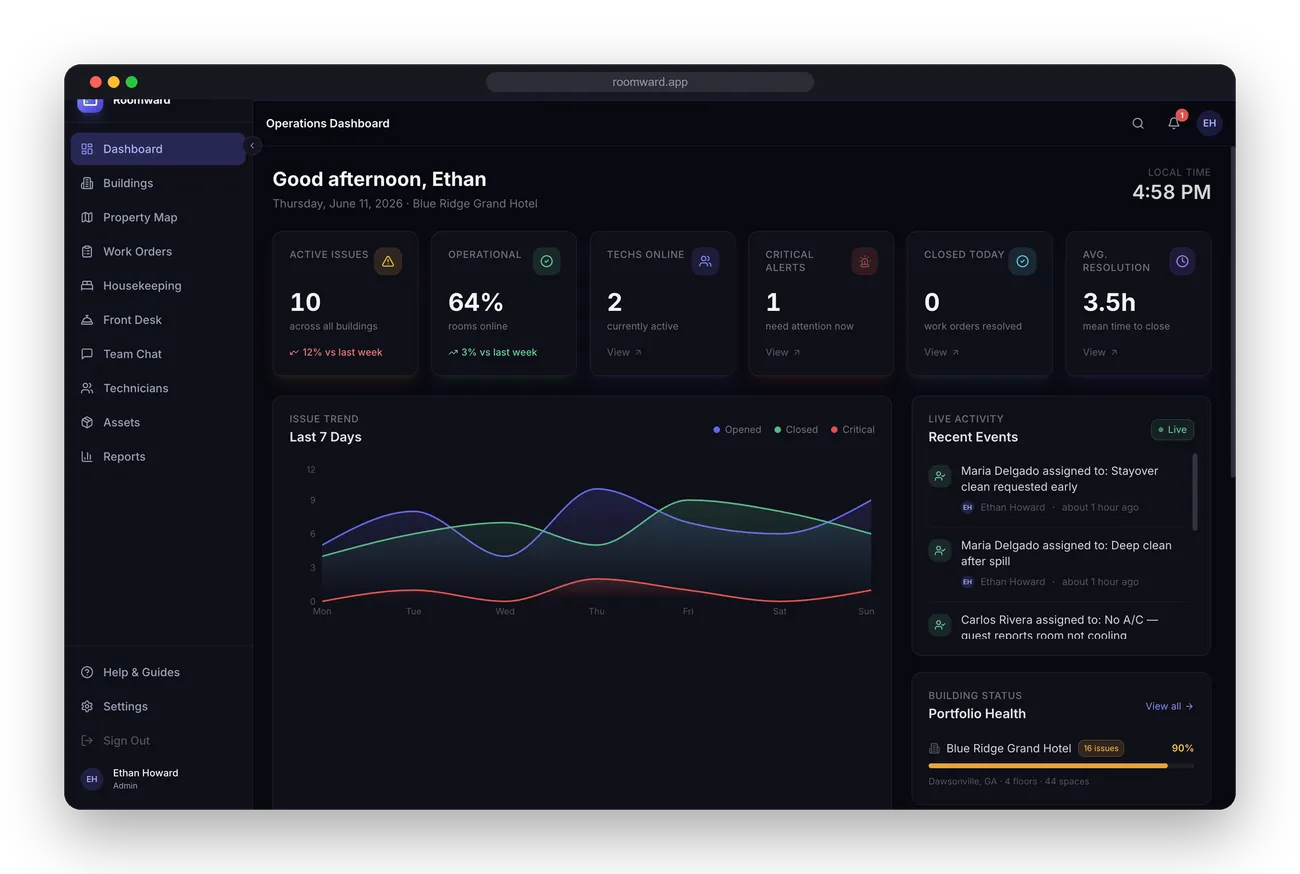Go to the Buildings label in sidebar

point(128,183)
